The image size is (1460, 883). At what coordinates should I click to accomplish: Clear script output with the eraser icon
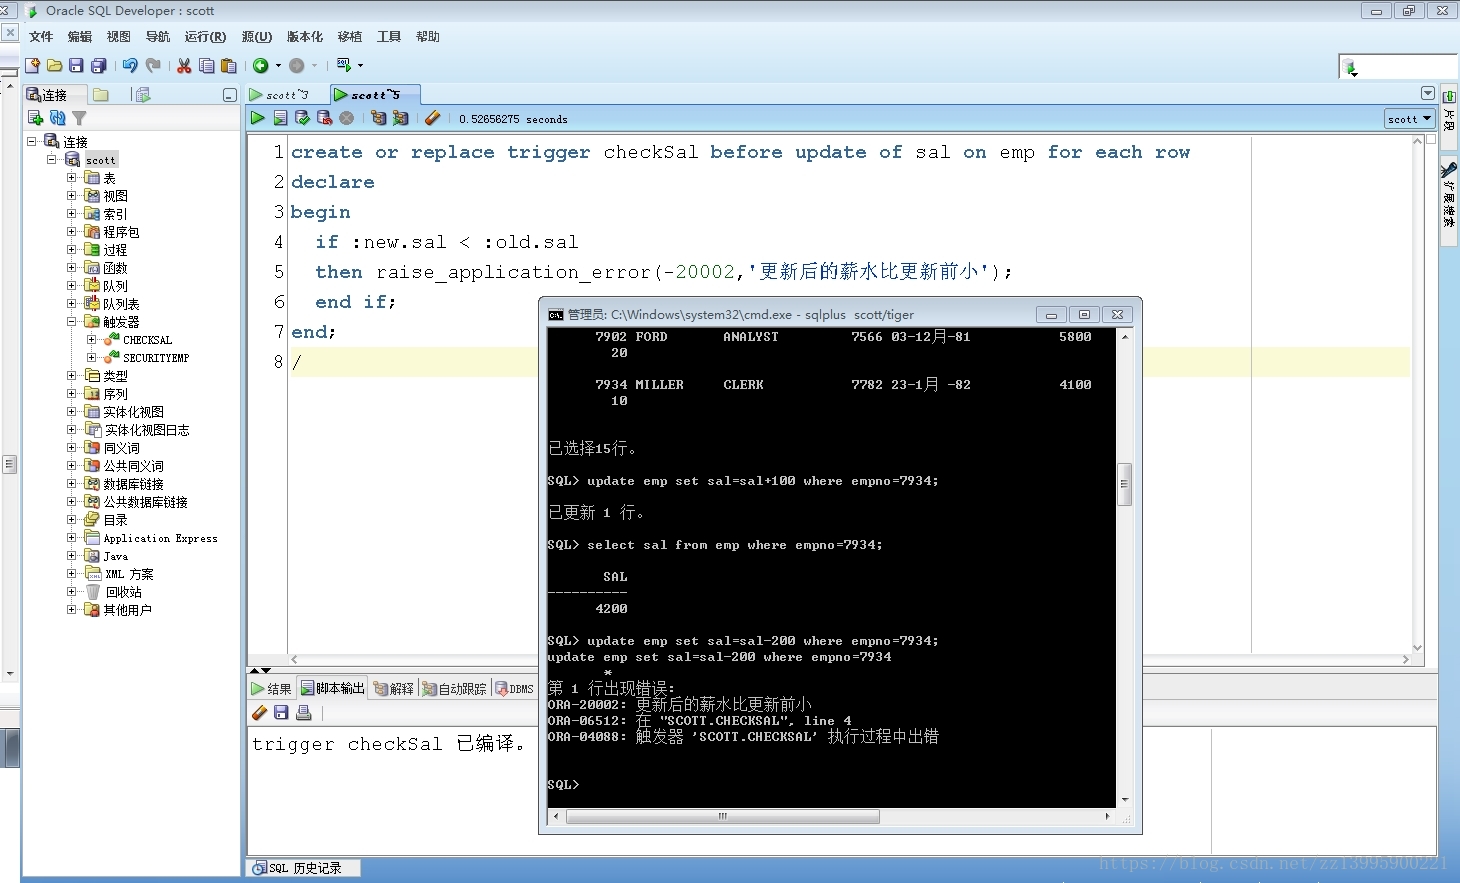tap(260, 713)
